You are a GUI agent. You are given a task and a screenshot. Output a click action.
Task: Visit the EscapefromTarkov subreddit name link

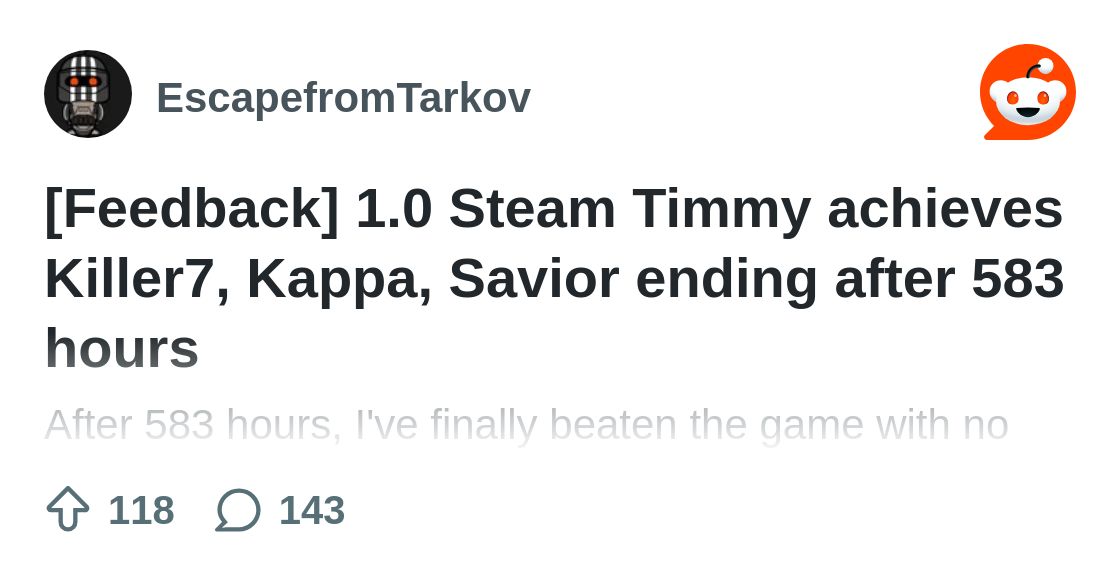pos(344,98)
